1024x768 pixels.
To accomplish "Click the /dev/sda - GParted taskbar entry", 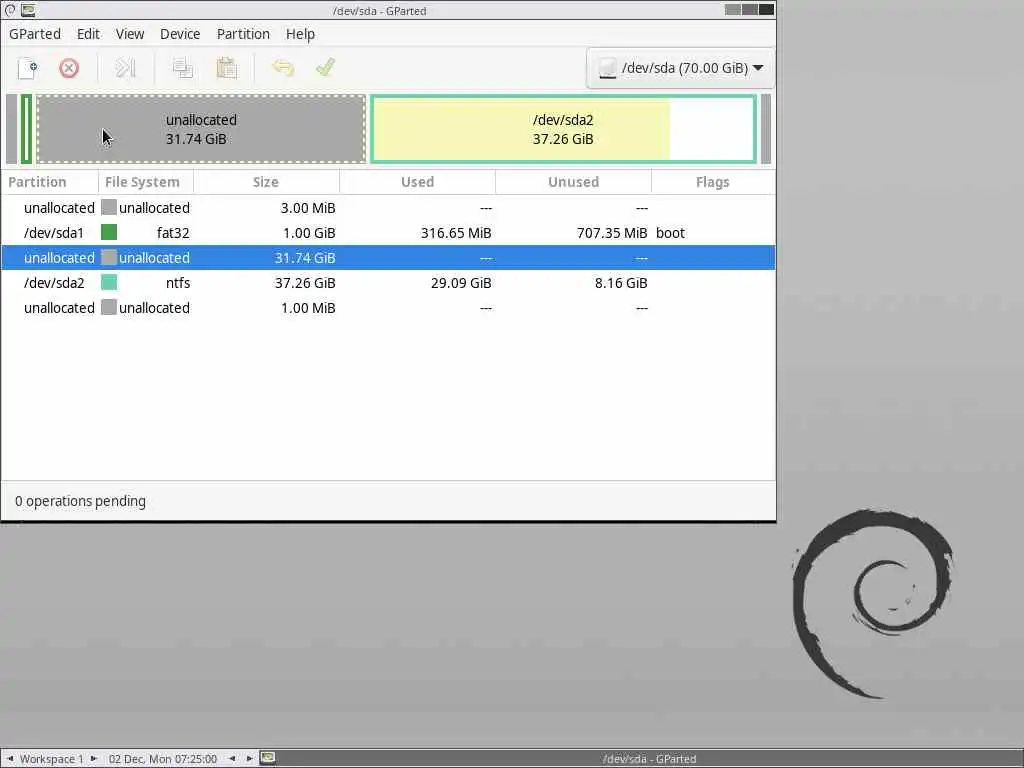I will coord(649,759).
